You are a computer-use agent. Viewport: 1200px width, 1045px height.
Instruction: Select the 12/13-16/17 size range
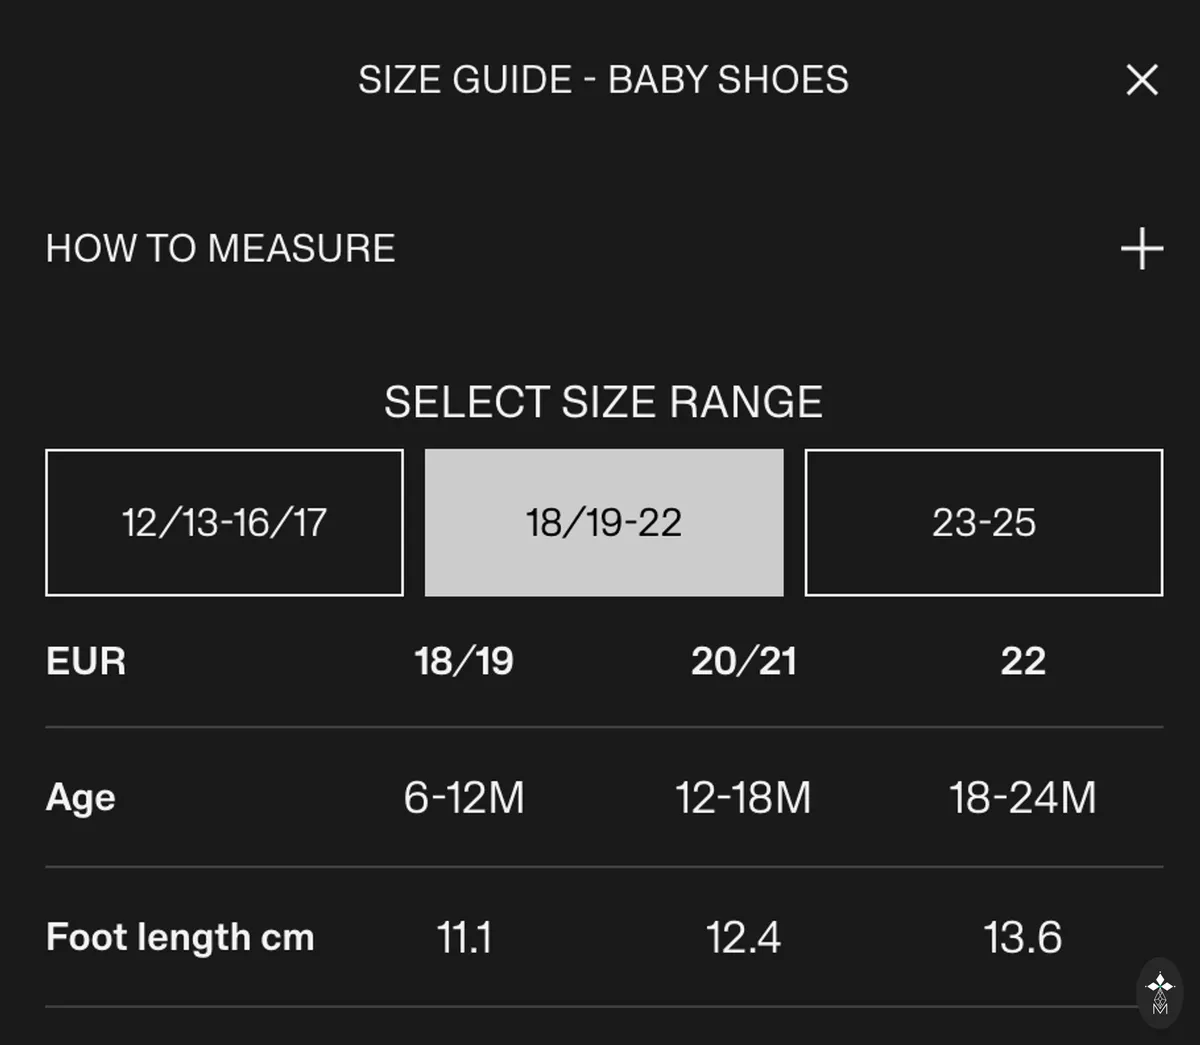[224, 522]
